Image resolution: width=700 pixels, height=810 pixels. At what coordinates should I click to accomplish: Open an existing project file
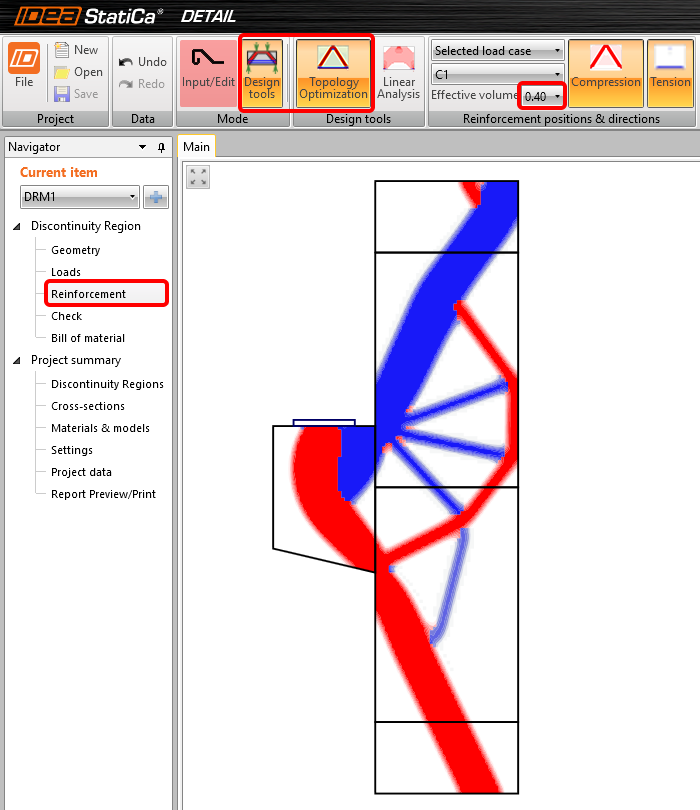pos(79,72)
